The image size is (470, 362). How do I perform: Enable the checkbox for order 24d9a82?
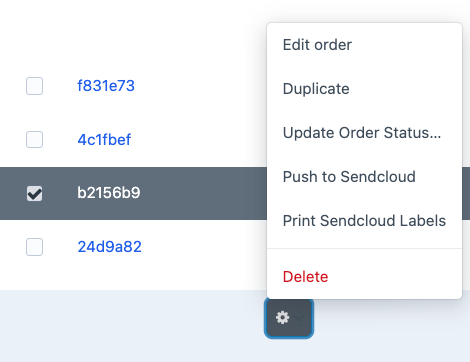pyautogui.click(x=34, y=247)
